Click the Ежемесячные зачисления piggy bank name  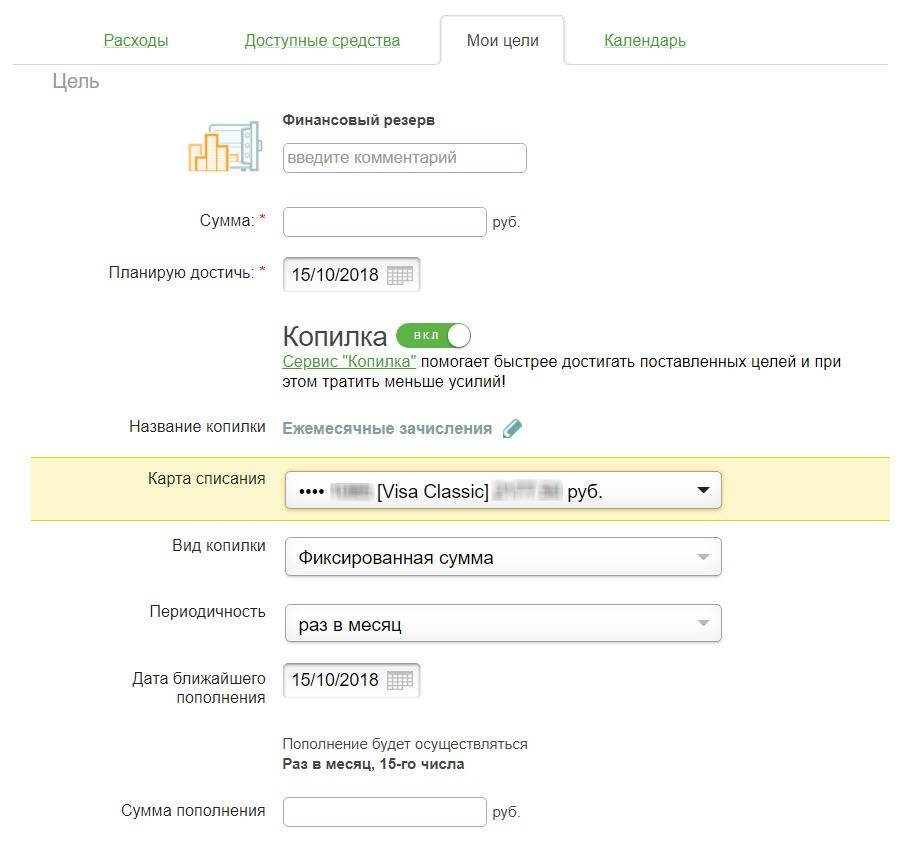387,429
